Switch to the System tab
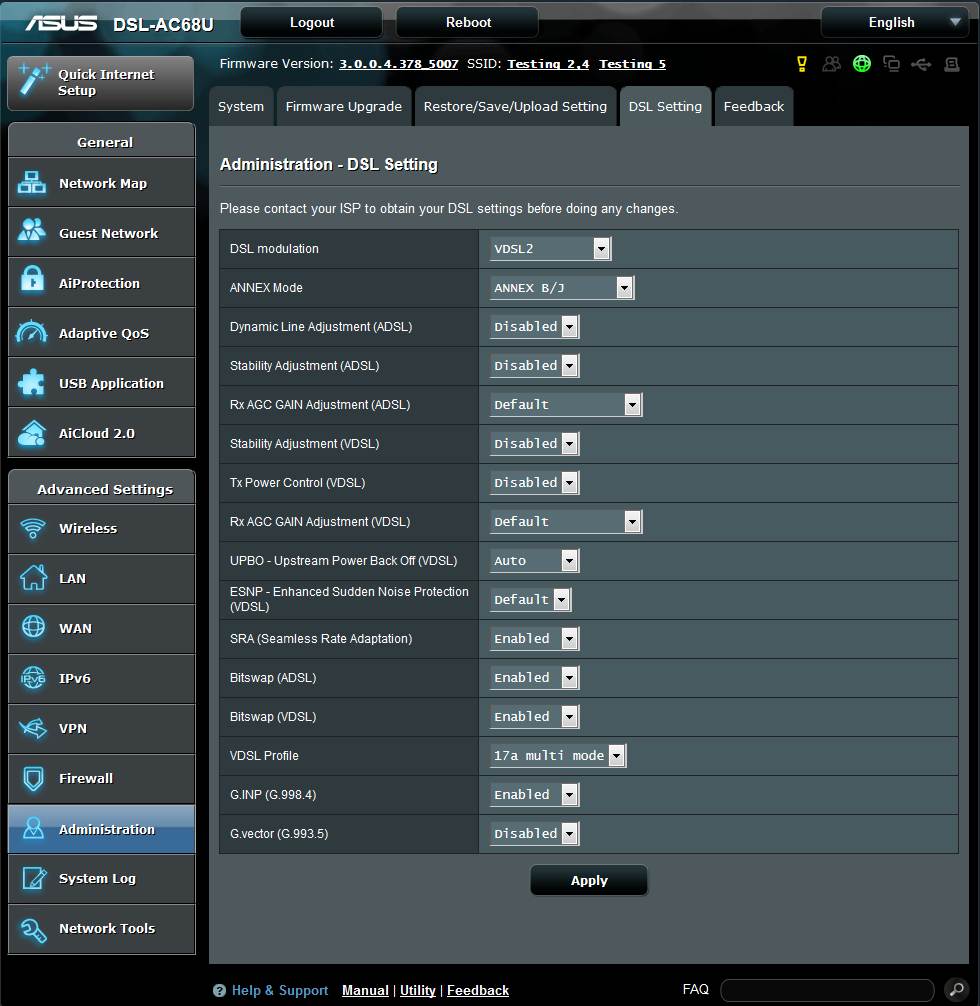Viewport: 980px width, 1006px height. [241, 107]
